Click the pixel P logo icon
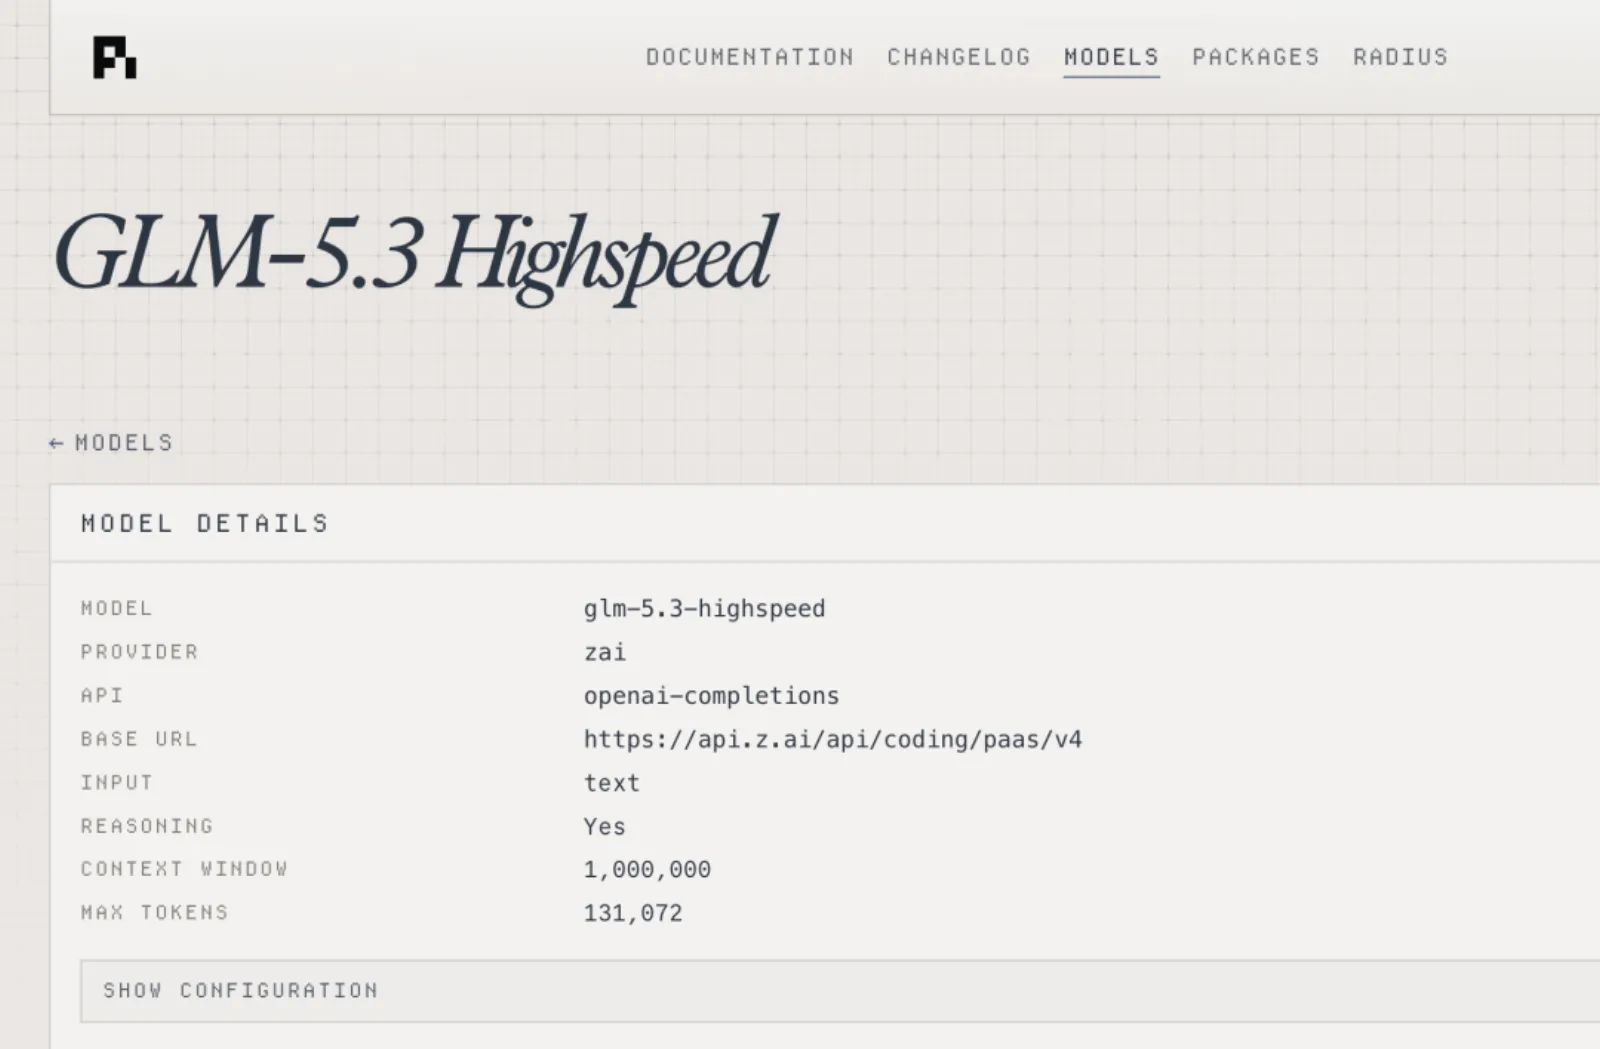Viewport: 1600px width, 1049px height. 114,57
